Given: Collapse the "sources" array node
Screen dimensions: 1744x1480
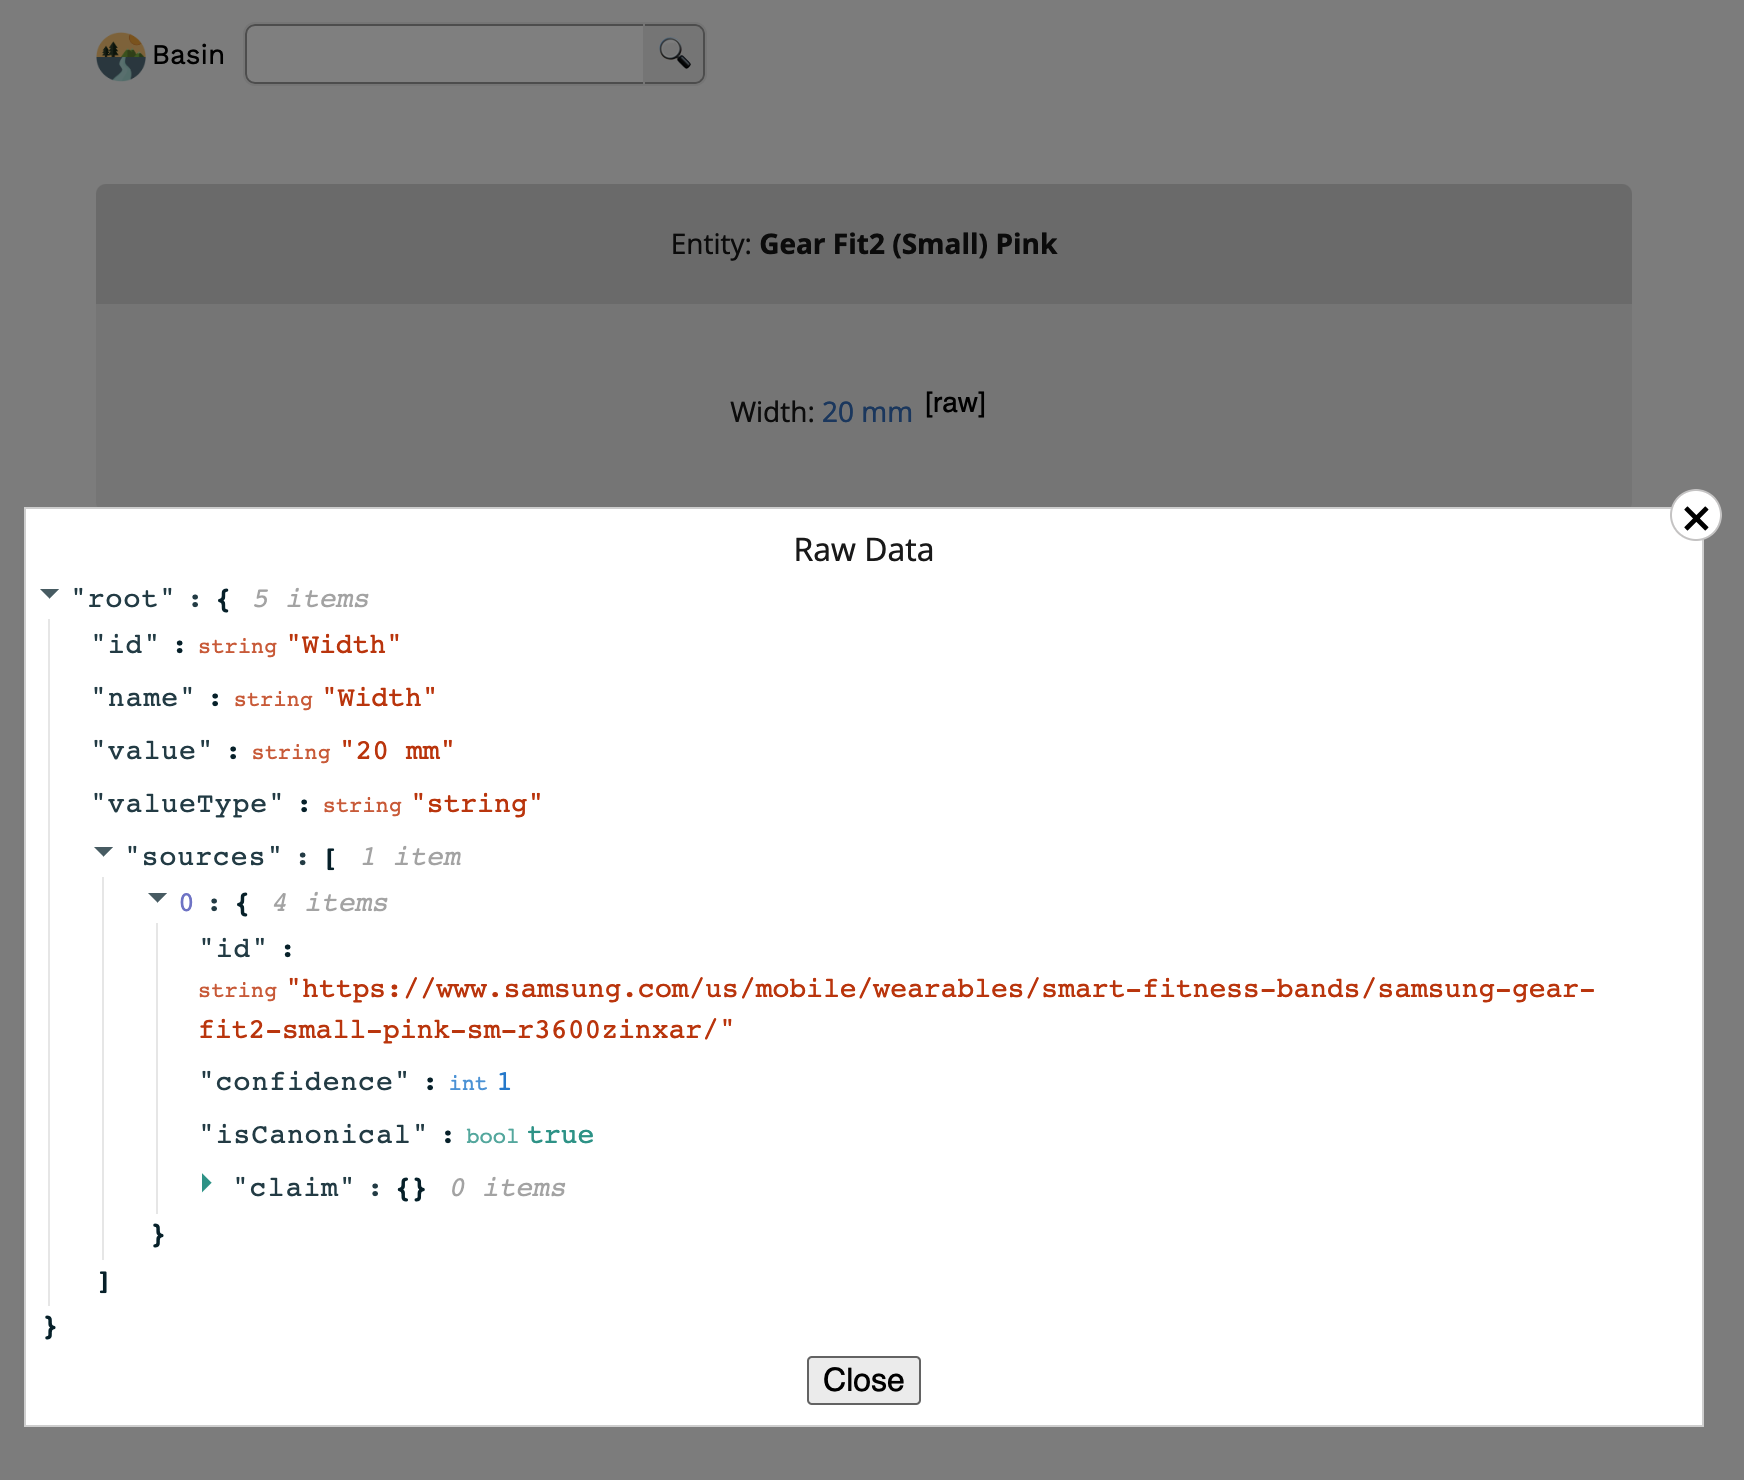Looking at the screenshot, I should coord(104,853).
